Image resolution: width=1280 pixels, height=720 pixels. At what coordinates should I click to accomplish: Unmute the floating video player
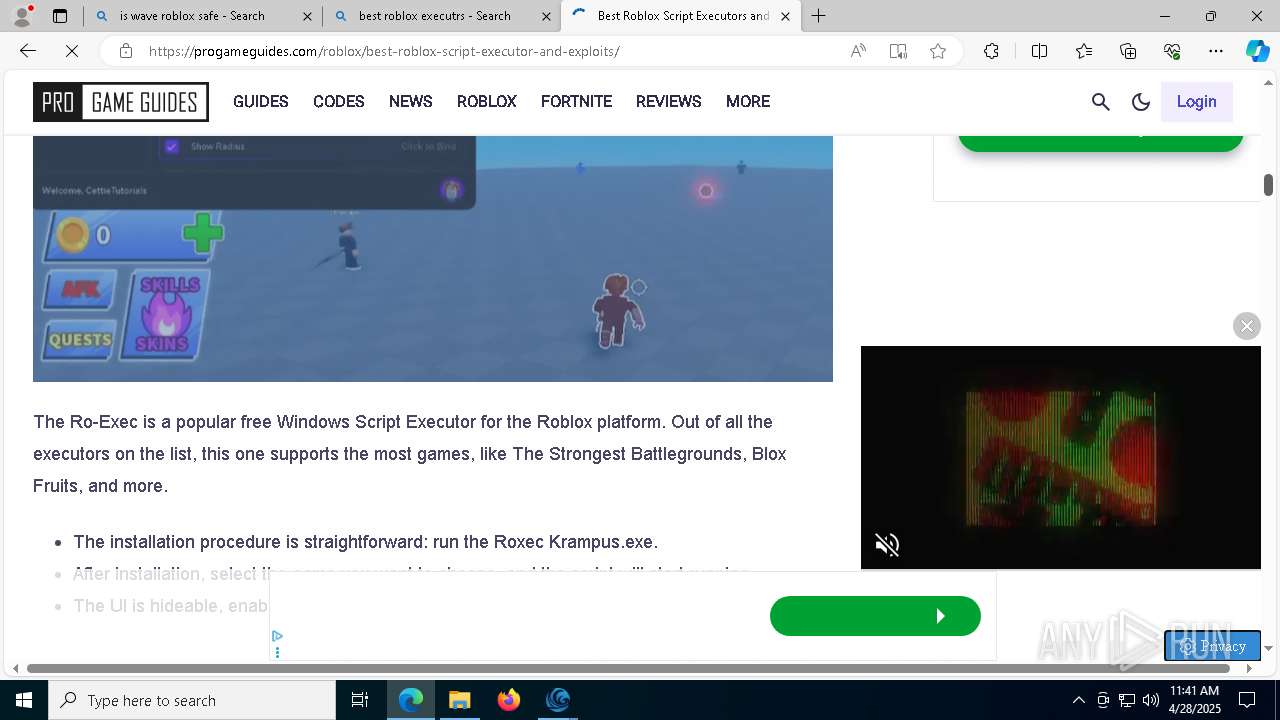pos(887,544)
